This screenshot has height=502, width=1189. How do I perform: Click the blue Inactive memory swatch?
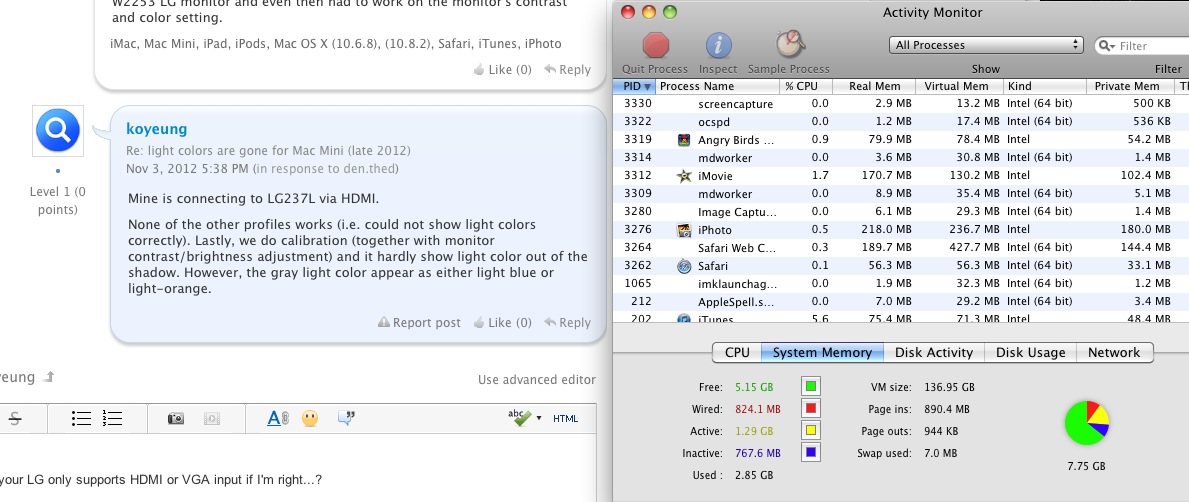pos(811,453)
